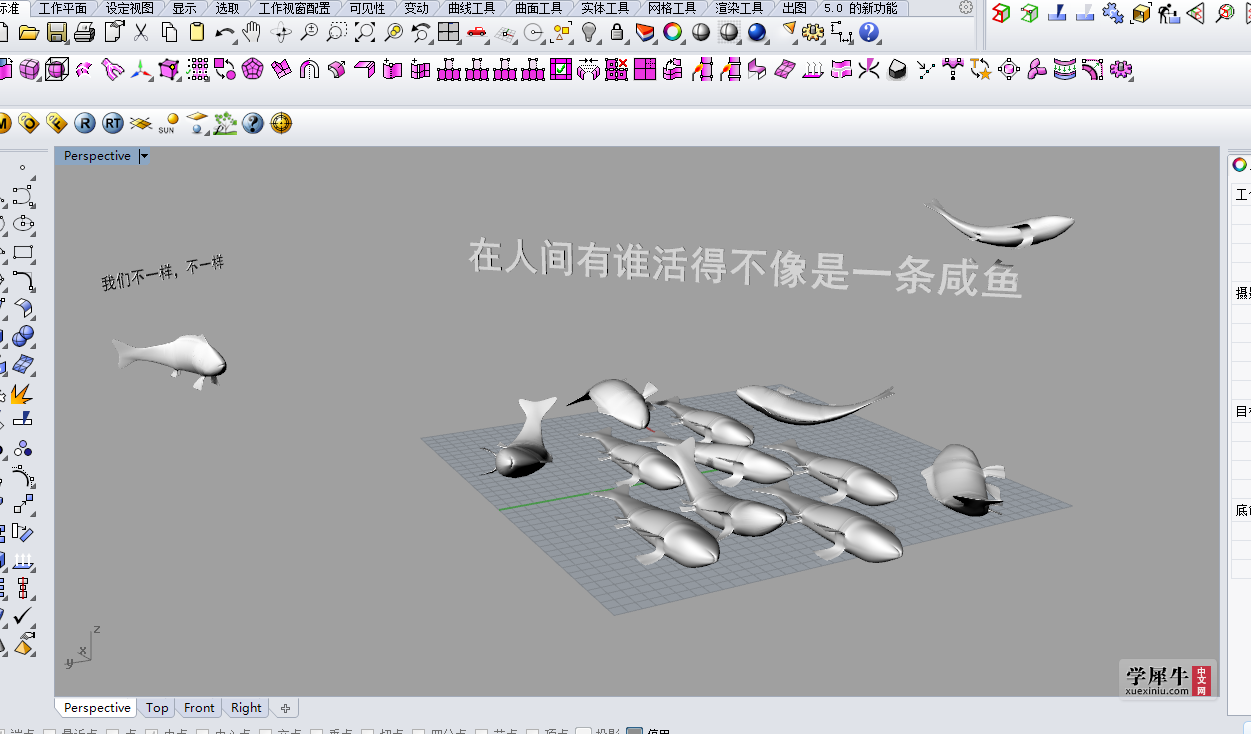The image size is (1251, 734).
Task: Cut selection with the scissors icon
Action: 141,32
